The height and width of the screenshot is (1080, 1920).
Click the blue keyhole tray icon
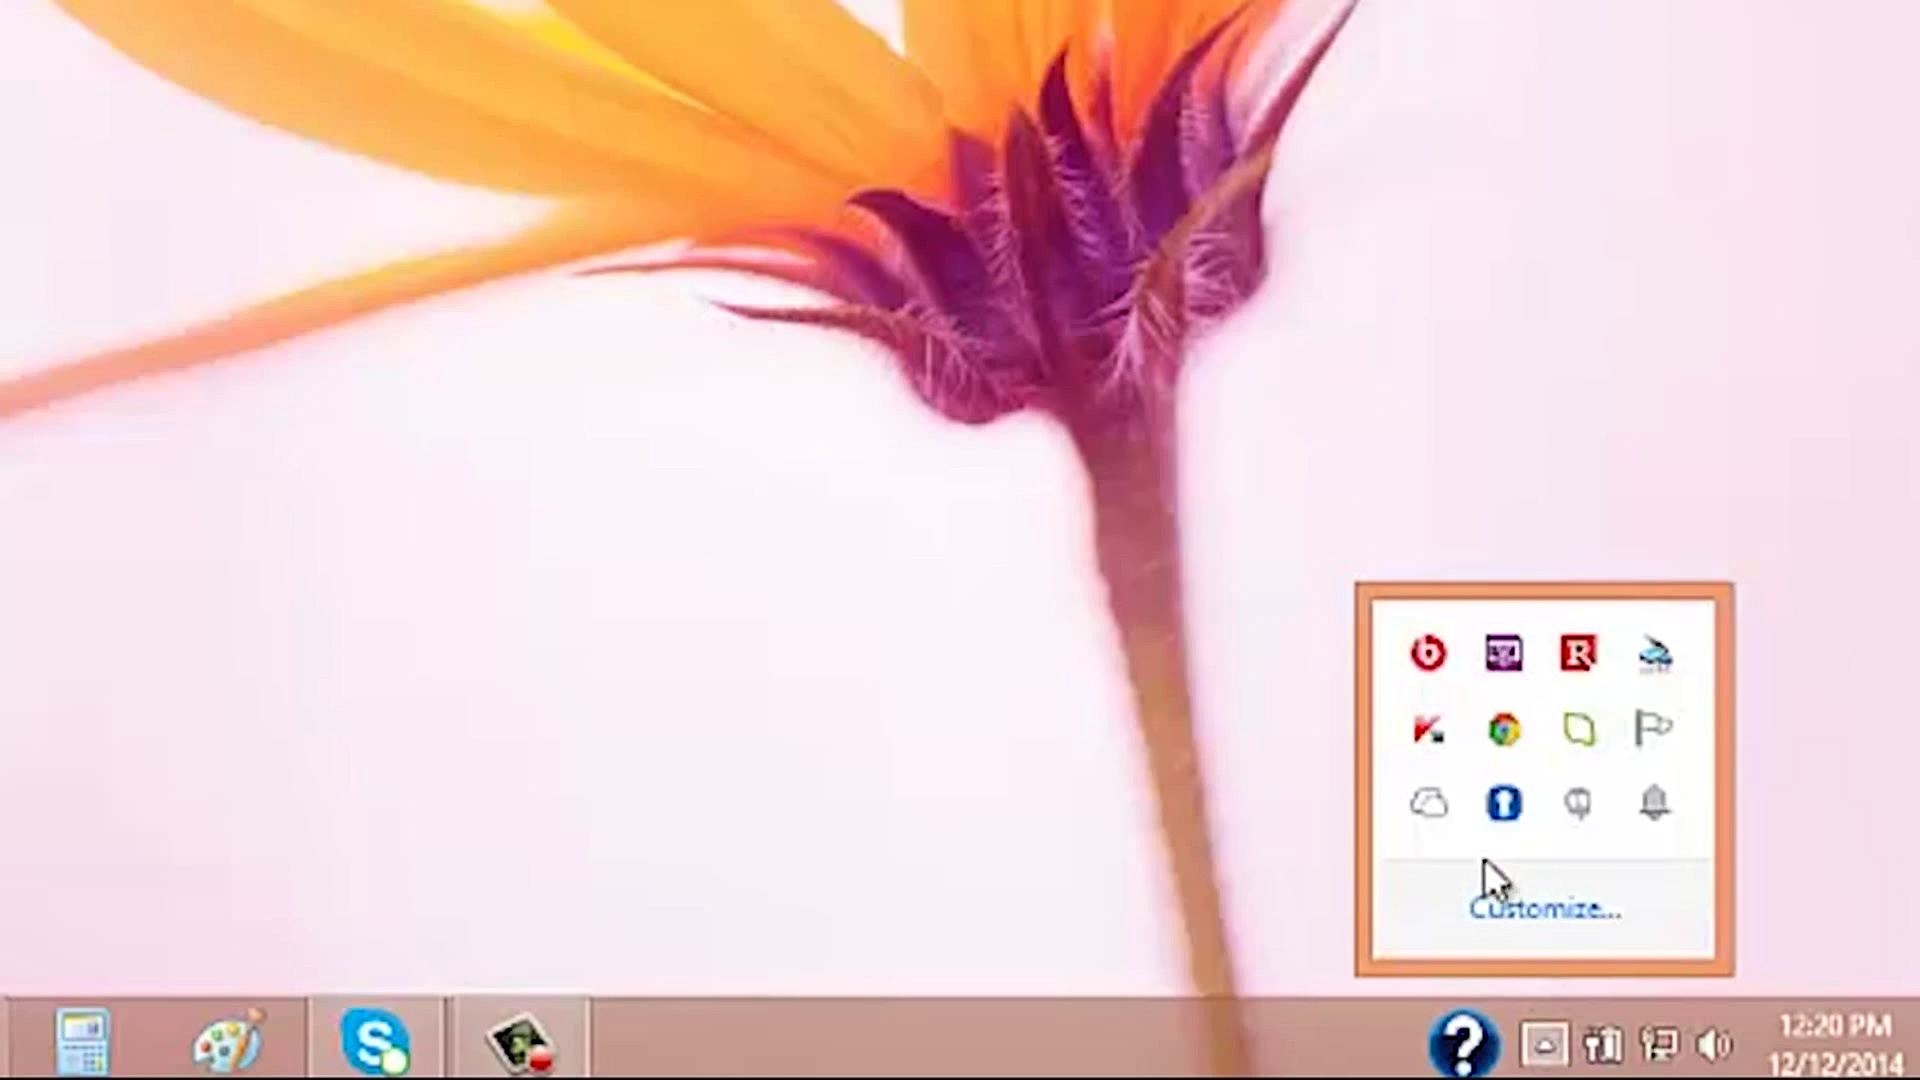(x=1503, y=803)
